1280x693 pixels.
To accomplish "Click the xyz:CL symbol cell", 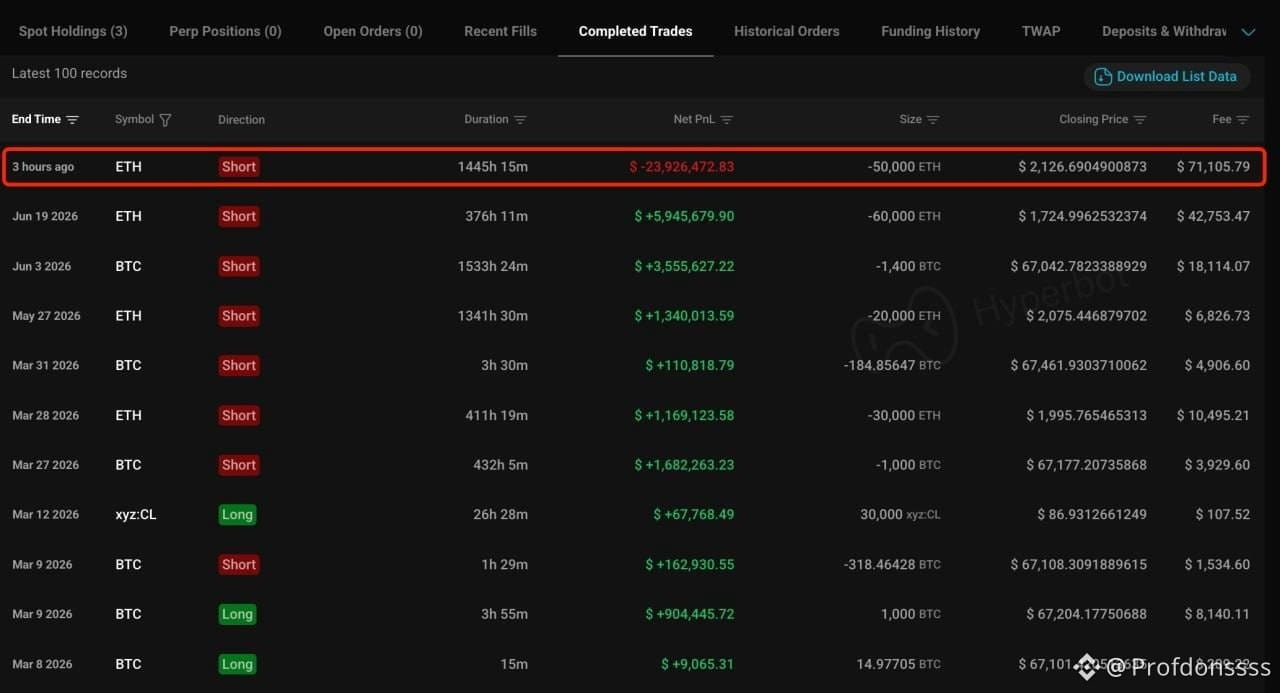I will click(x=136, y=515).
